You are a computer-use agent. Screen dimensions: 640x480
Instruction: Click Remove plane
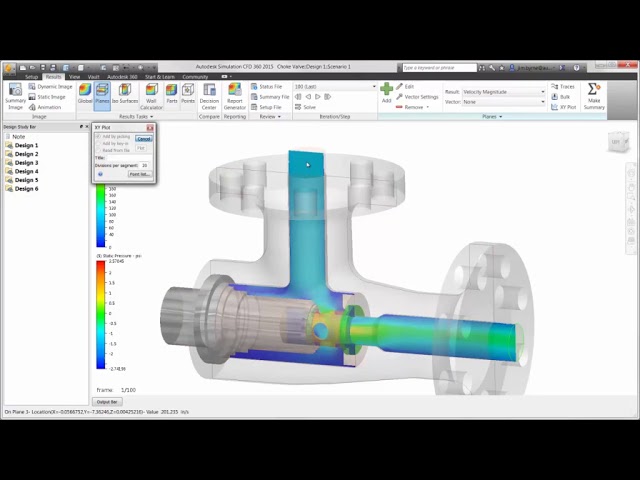click(x=409, y=107)
